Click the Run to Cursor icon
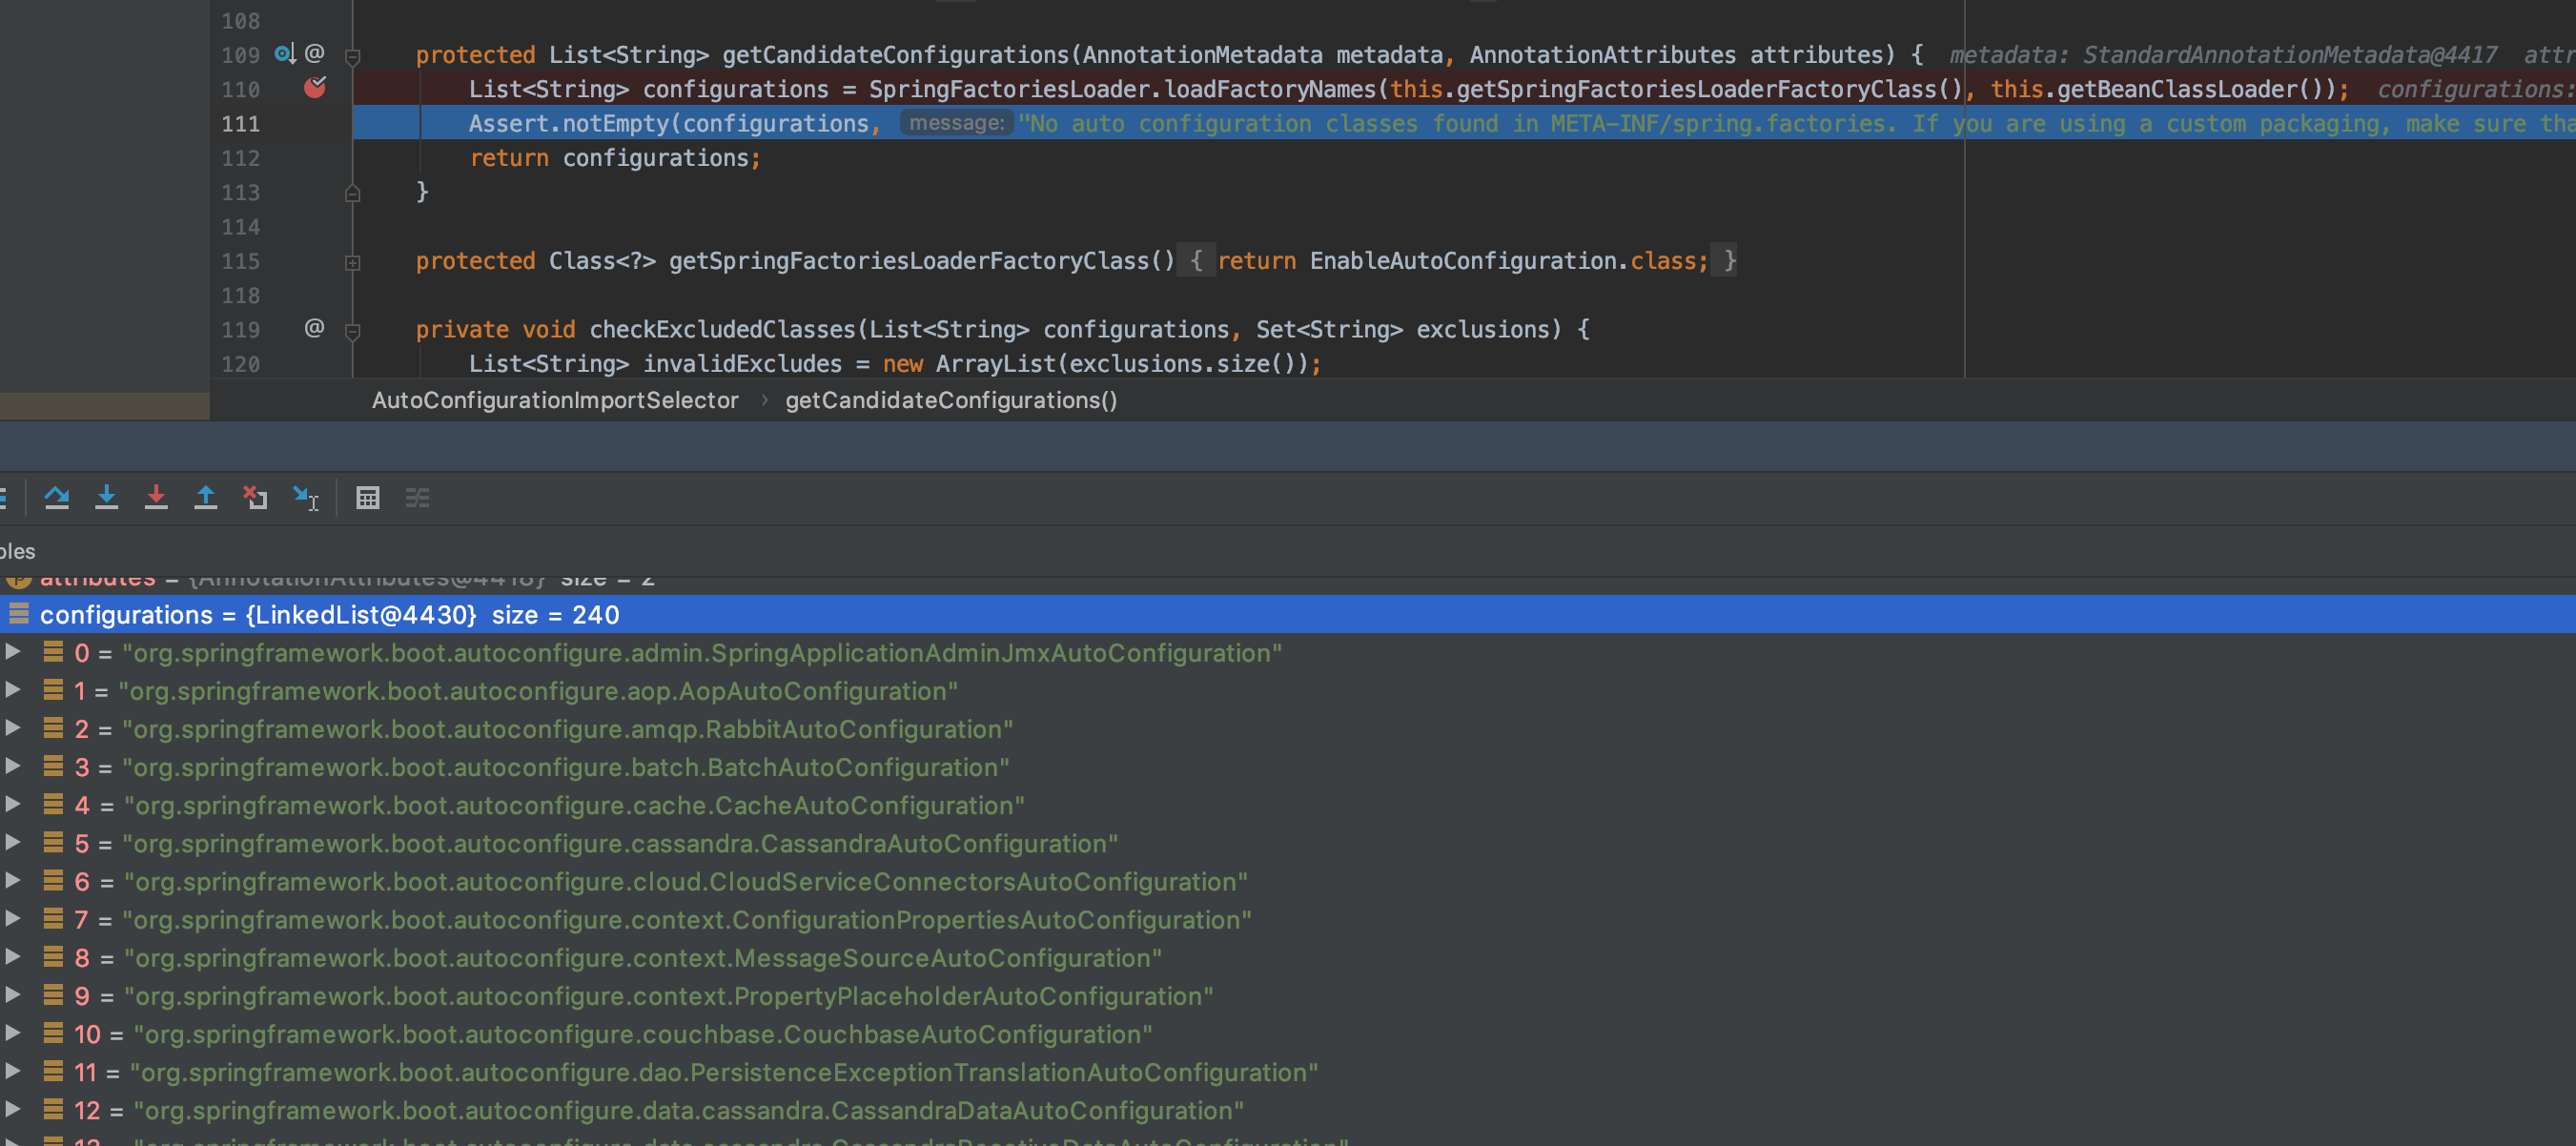Image resolution: width=2576 pixels, height=1146 pixels. click(x=305, y=497)
